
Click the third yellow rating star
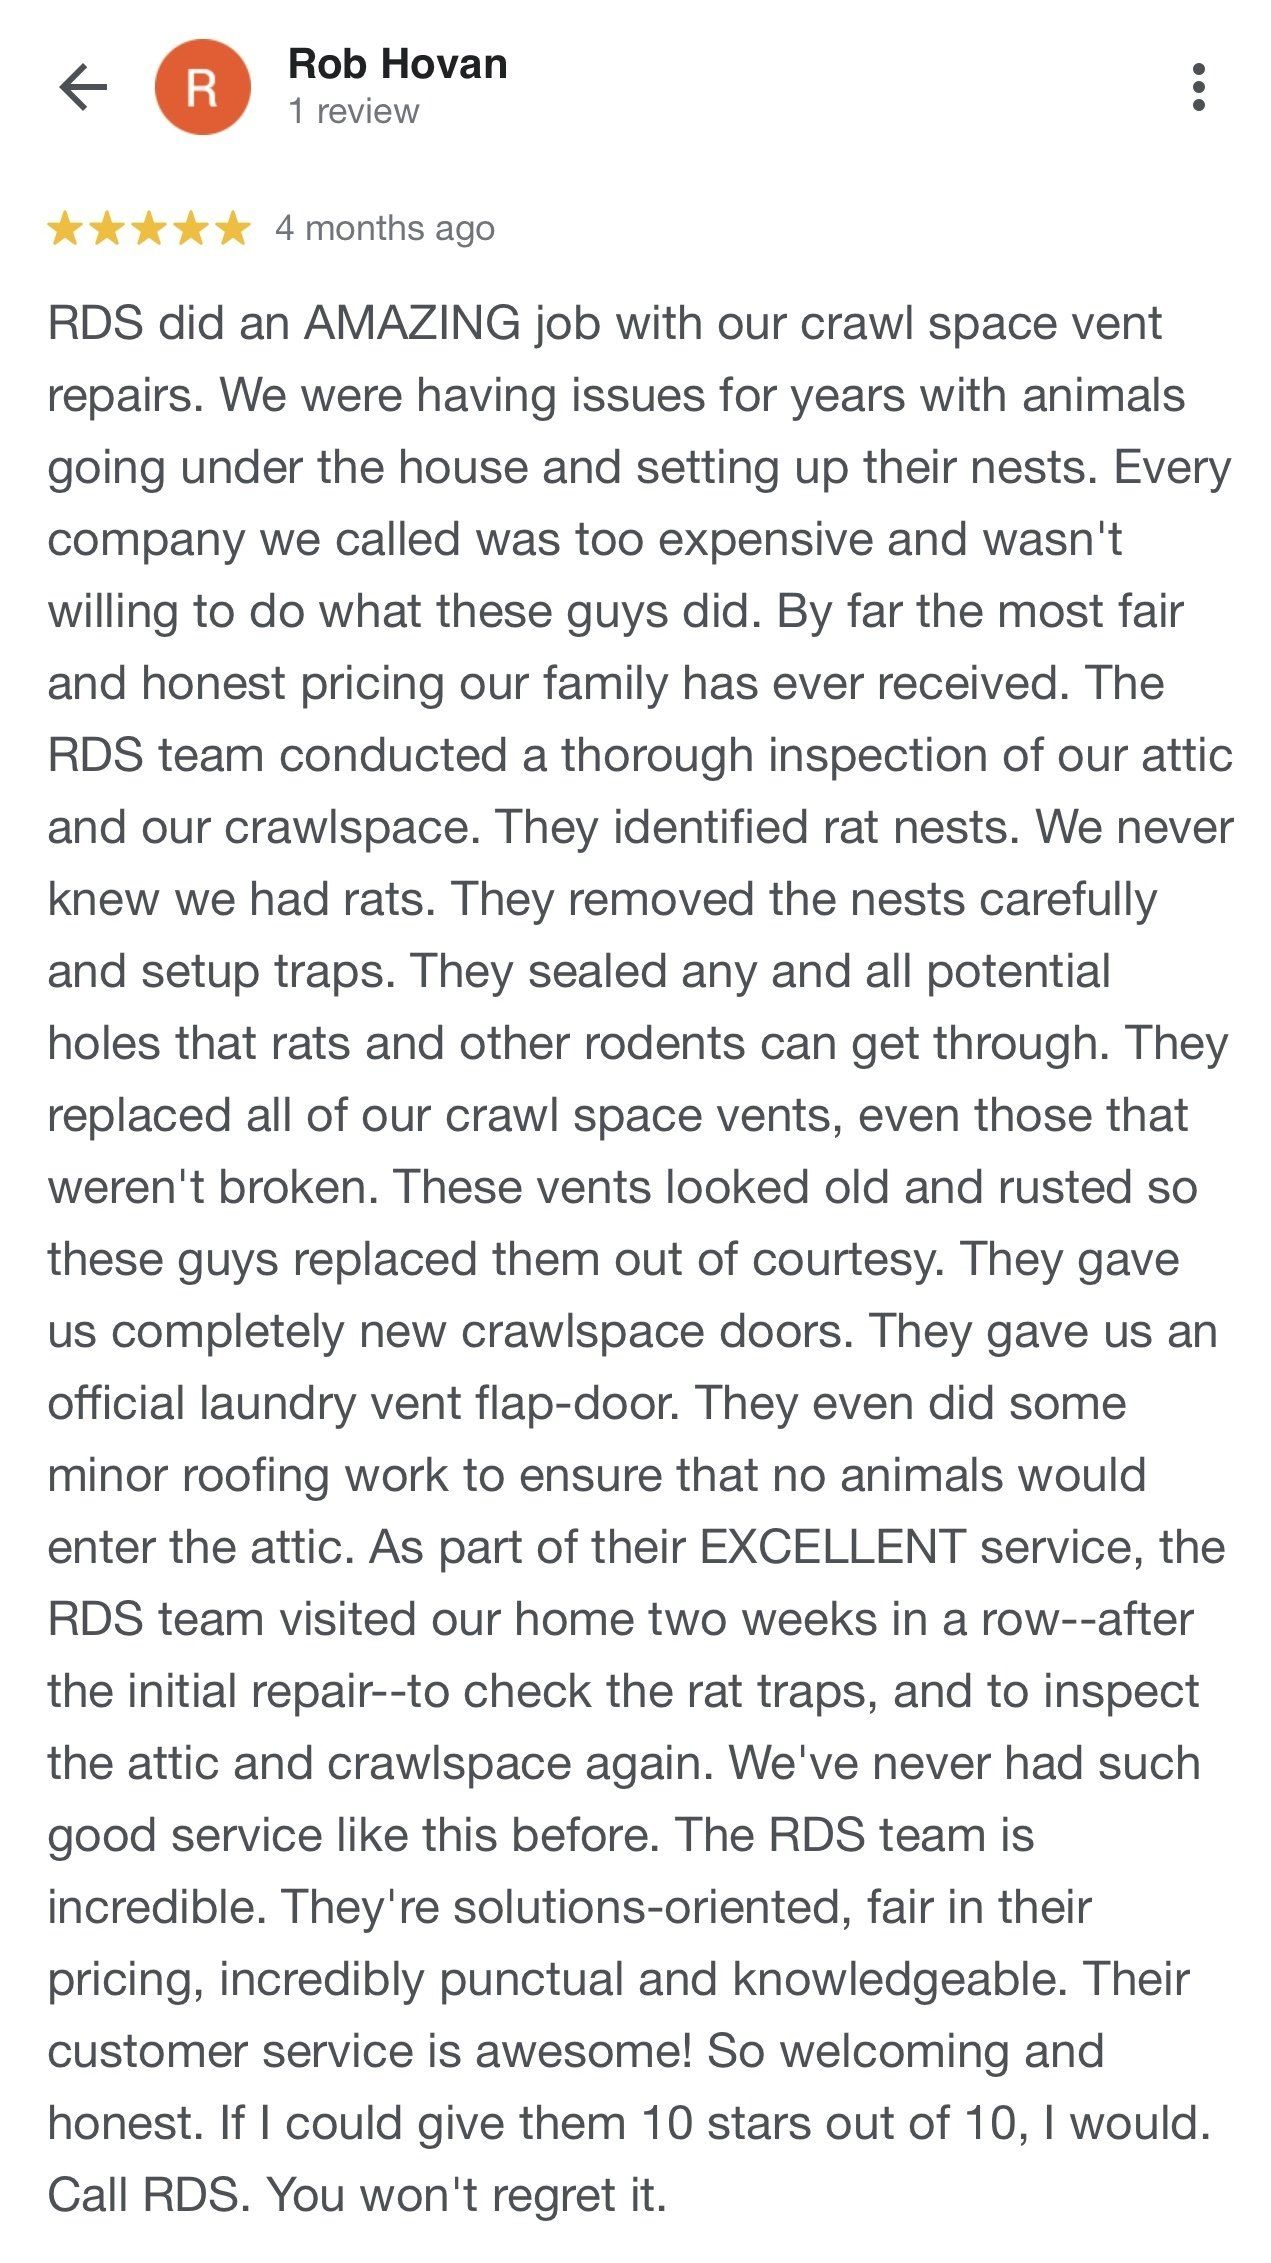(x=148, y=229)
